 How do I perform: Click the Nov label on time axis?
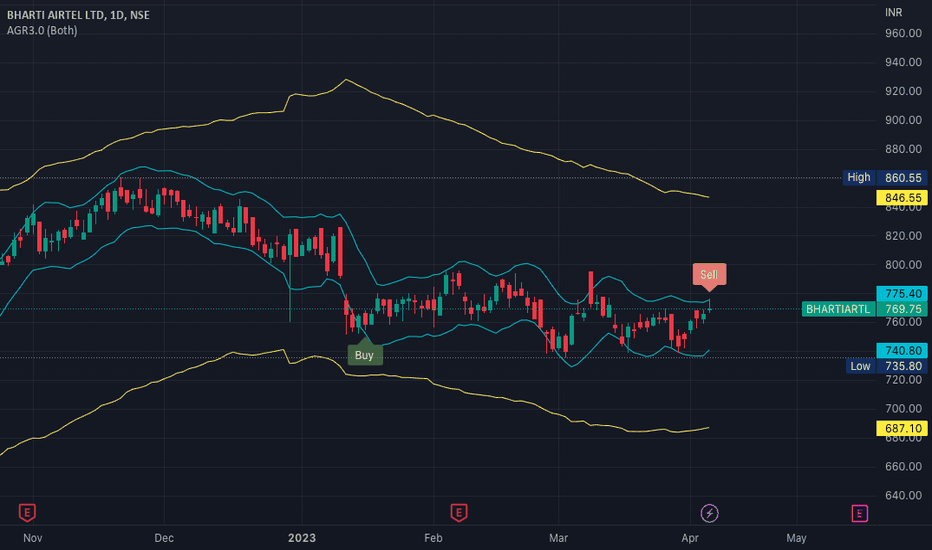[33, 538]
